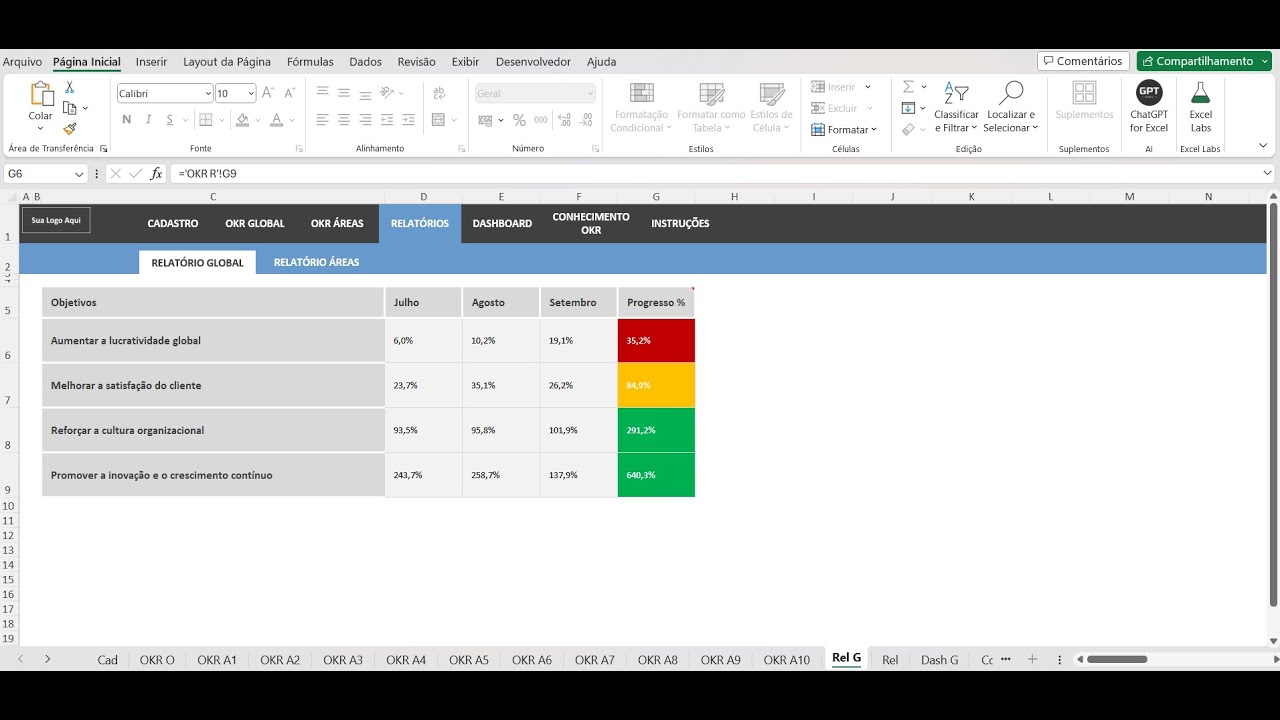The image size is (1280, 720).
Task: Click the Colar paste icon
Action: pyautogui.click(x=41, y=95)
